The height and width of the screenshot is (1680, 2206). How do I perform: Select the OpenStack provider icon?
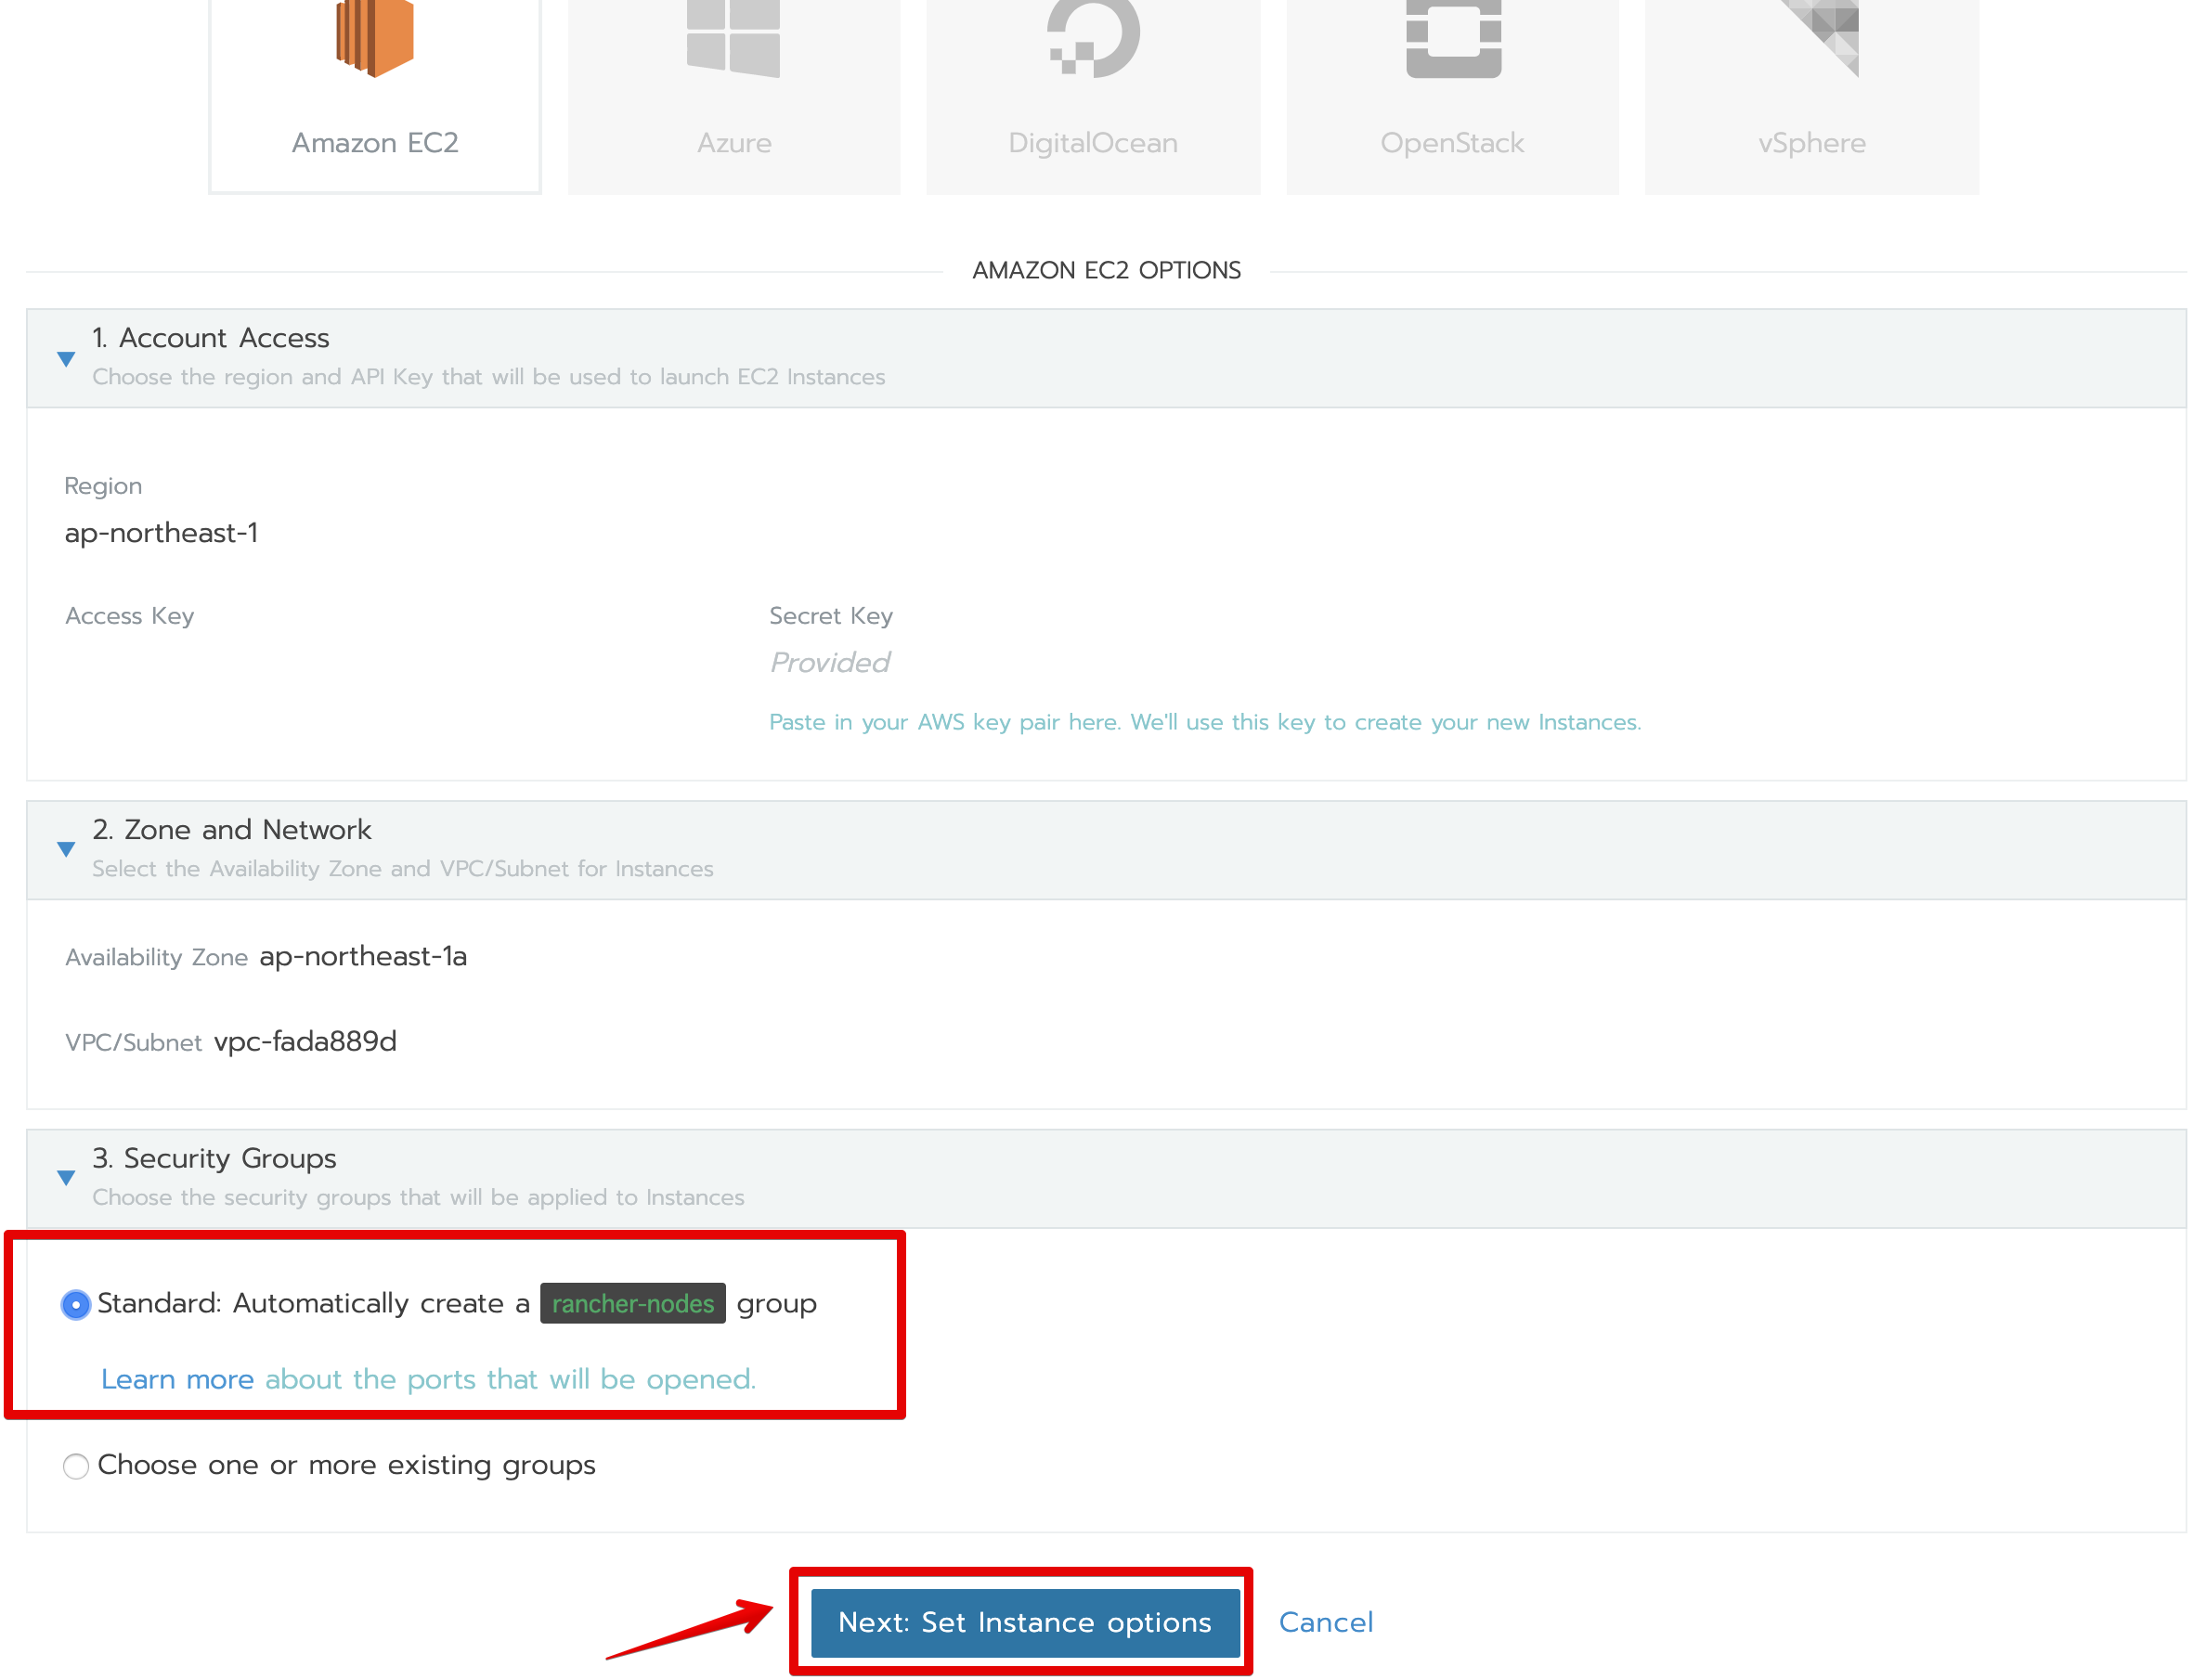(x=1452, y=40)
